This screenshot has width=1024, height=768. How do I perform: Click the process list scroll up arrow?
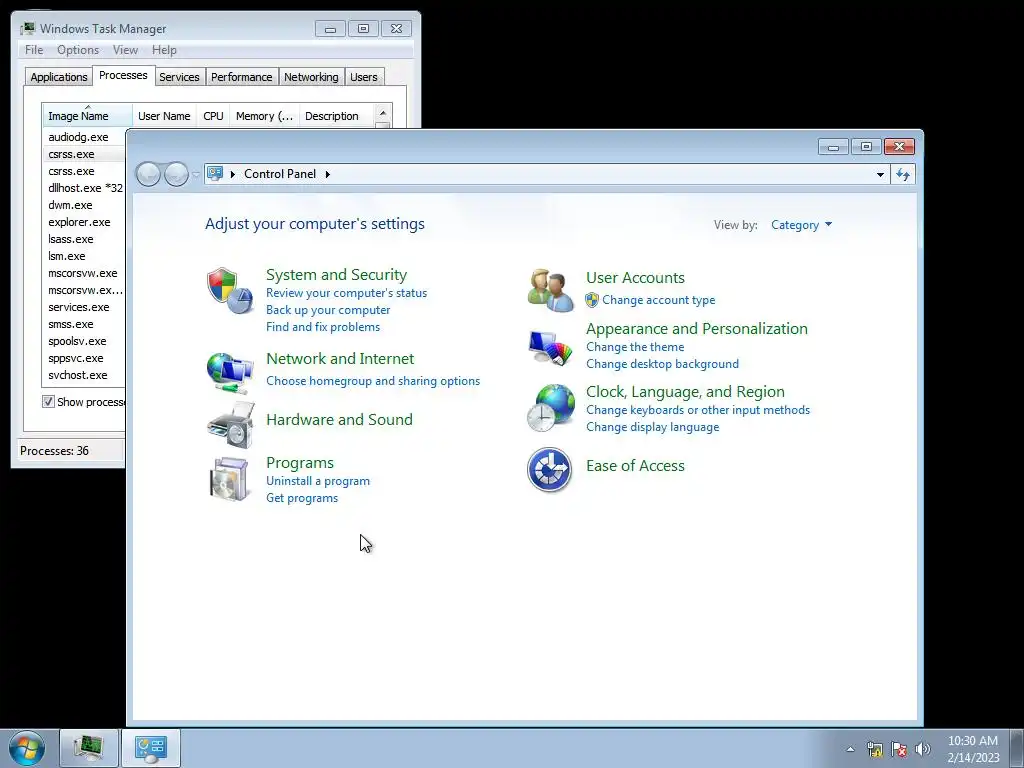383,113
